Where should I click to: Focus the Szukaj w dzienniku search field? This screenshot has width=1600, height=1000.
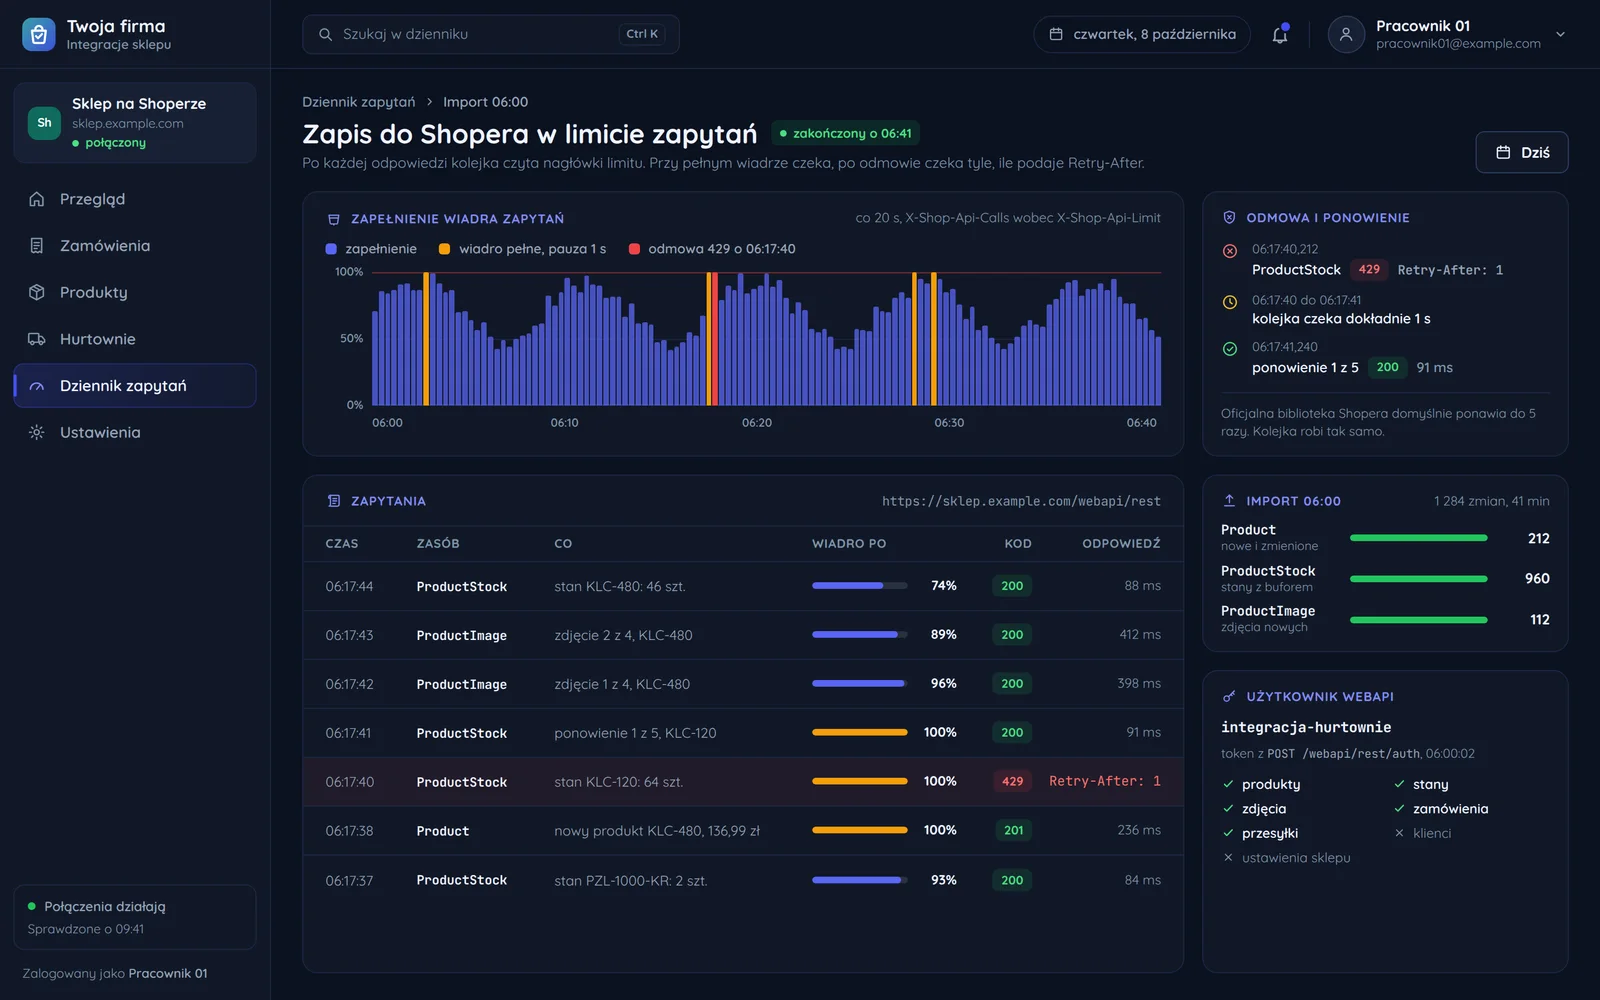click(490, 34)
